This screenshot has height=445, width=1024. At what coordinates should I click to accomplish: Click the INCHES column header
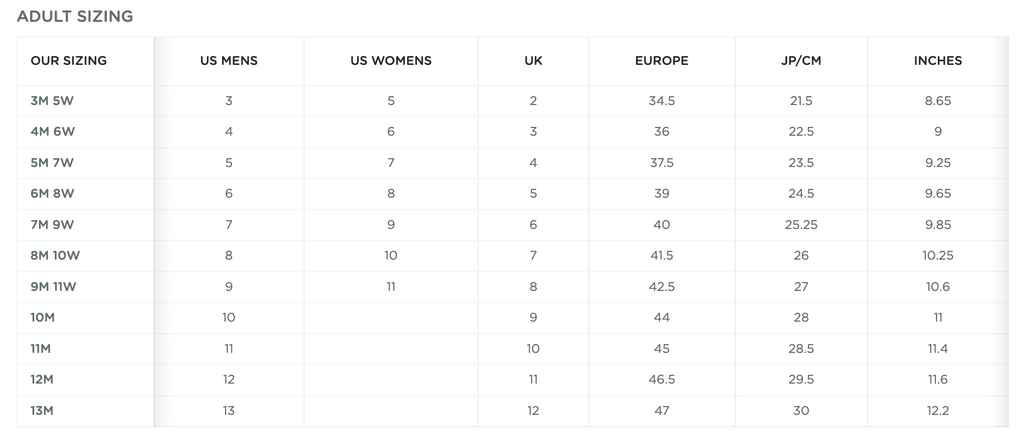coord(938,61)
